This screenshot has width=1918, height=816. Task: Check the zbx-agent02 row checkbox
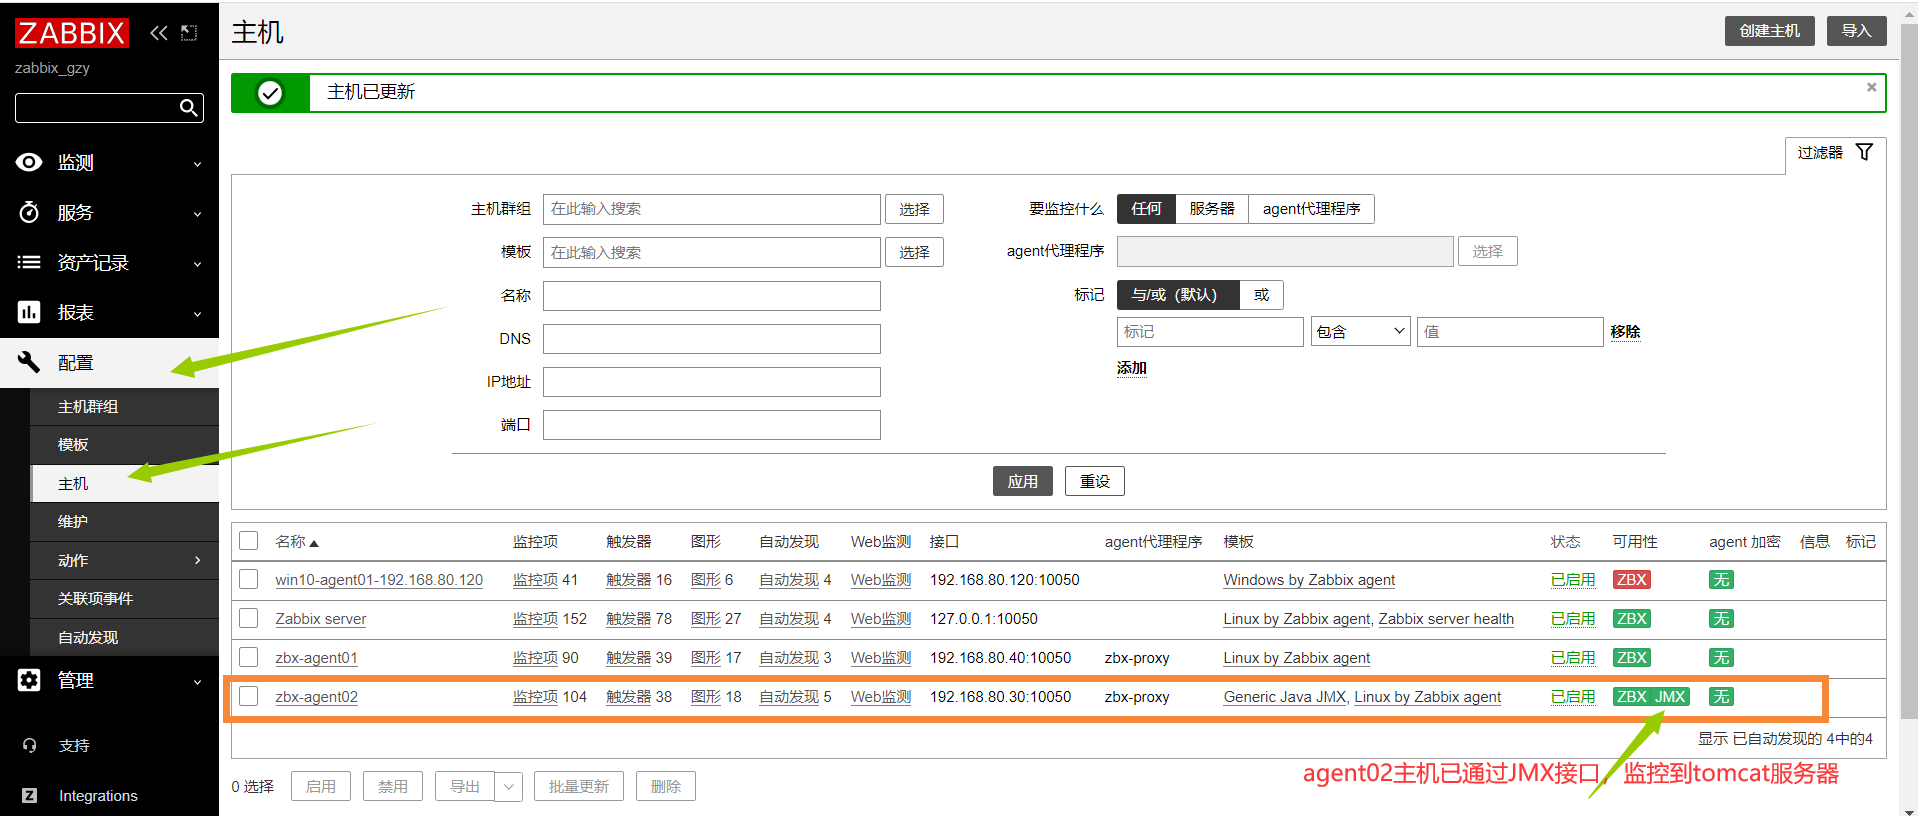pos(249,696)
